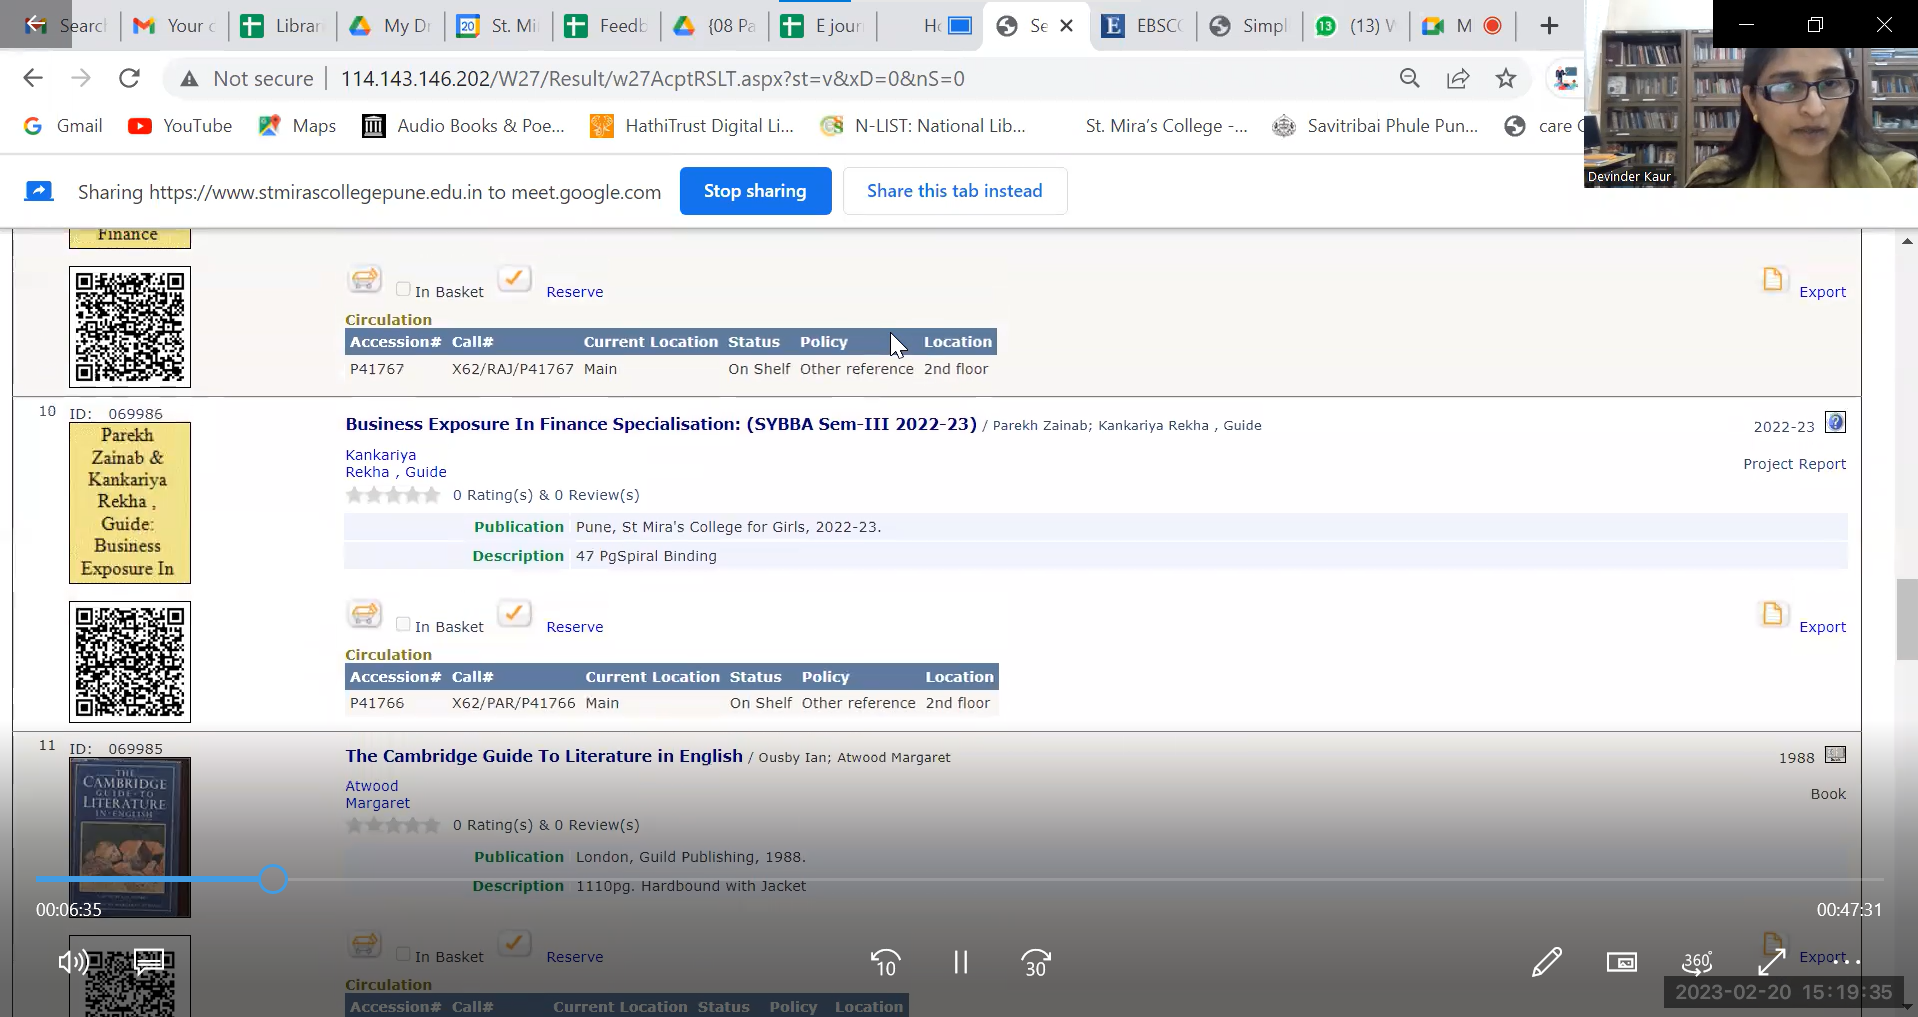This screenshot has height=1017, width=1918.
Task: Switch to the St. Mi calendar tab
Action: tap(498, 26)
